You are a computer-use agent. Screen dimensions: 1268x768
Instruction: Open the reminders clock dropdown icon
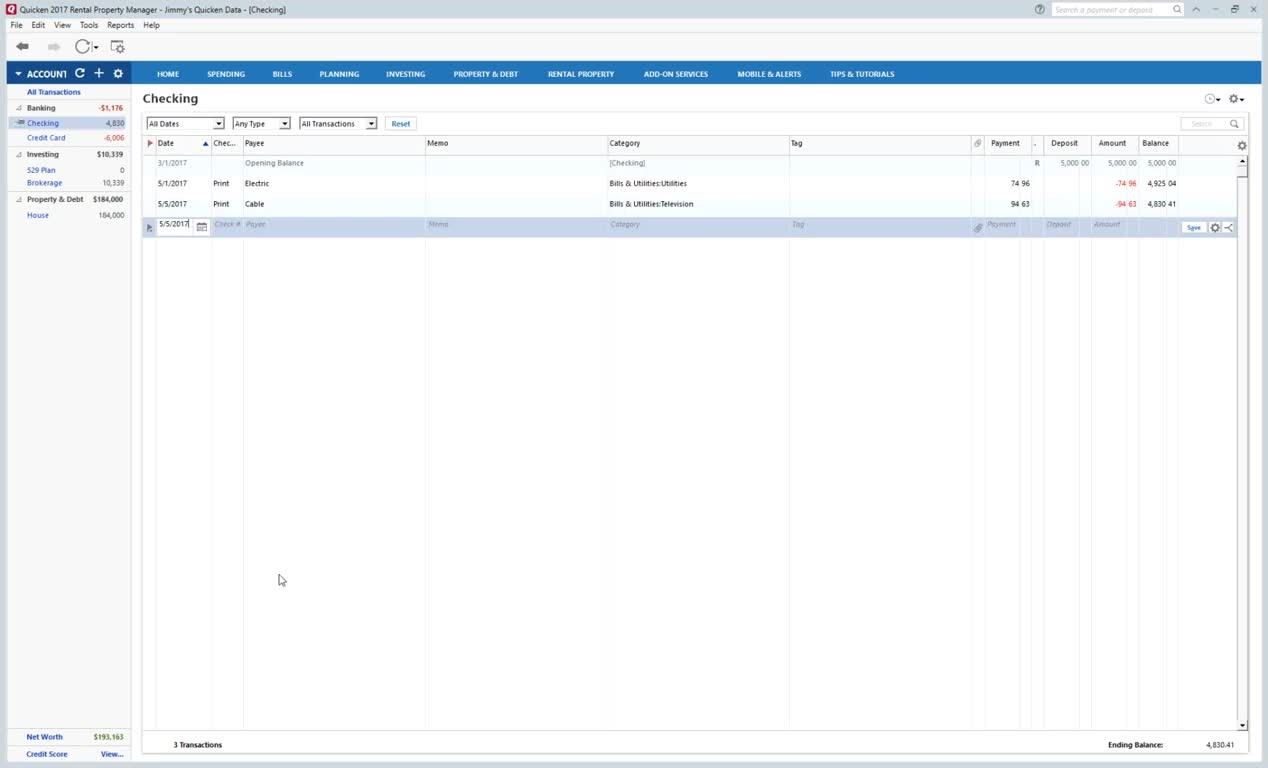click(1211, 99)
